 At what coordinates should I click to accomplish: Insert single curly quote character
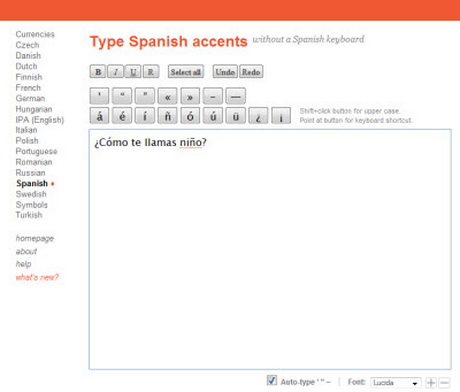[x=99, y=96]
